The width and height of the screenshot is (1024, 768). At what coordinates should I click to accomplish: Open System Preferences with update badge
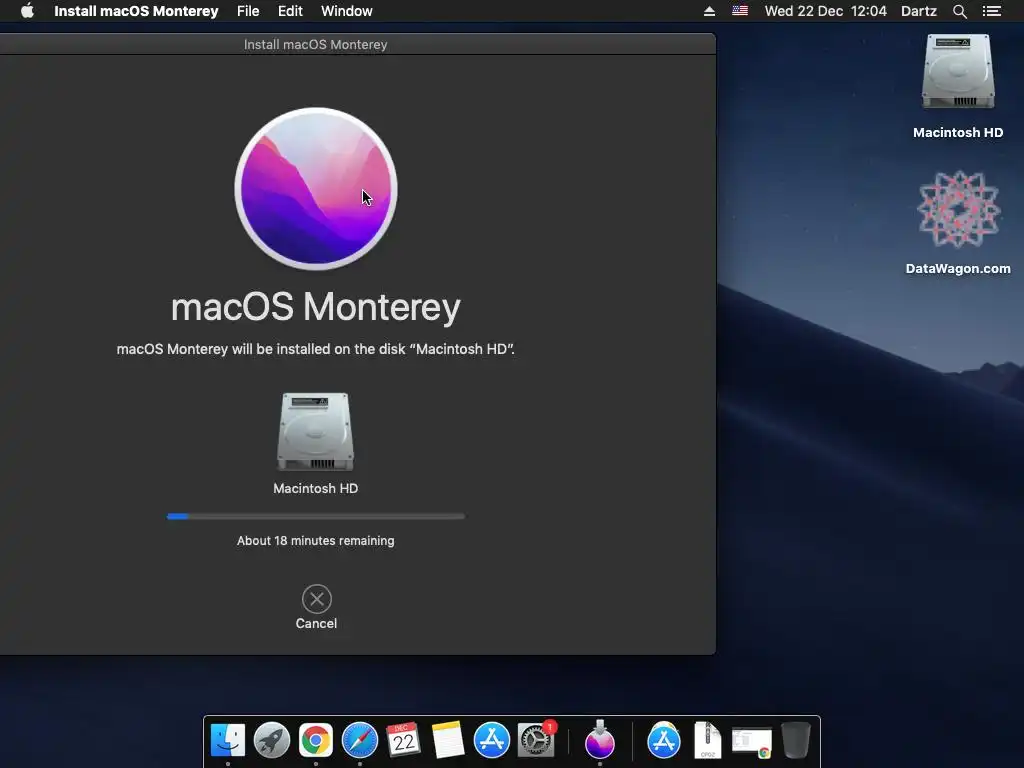coord(536,741)
